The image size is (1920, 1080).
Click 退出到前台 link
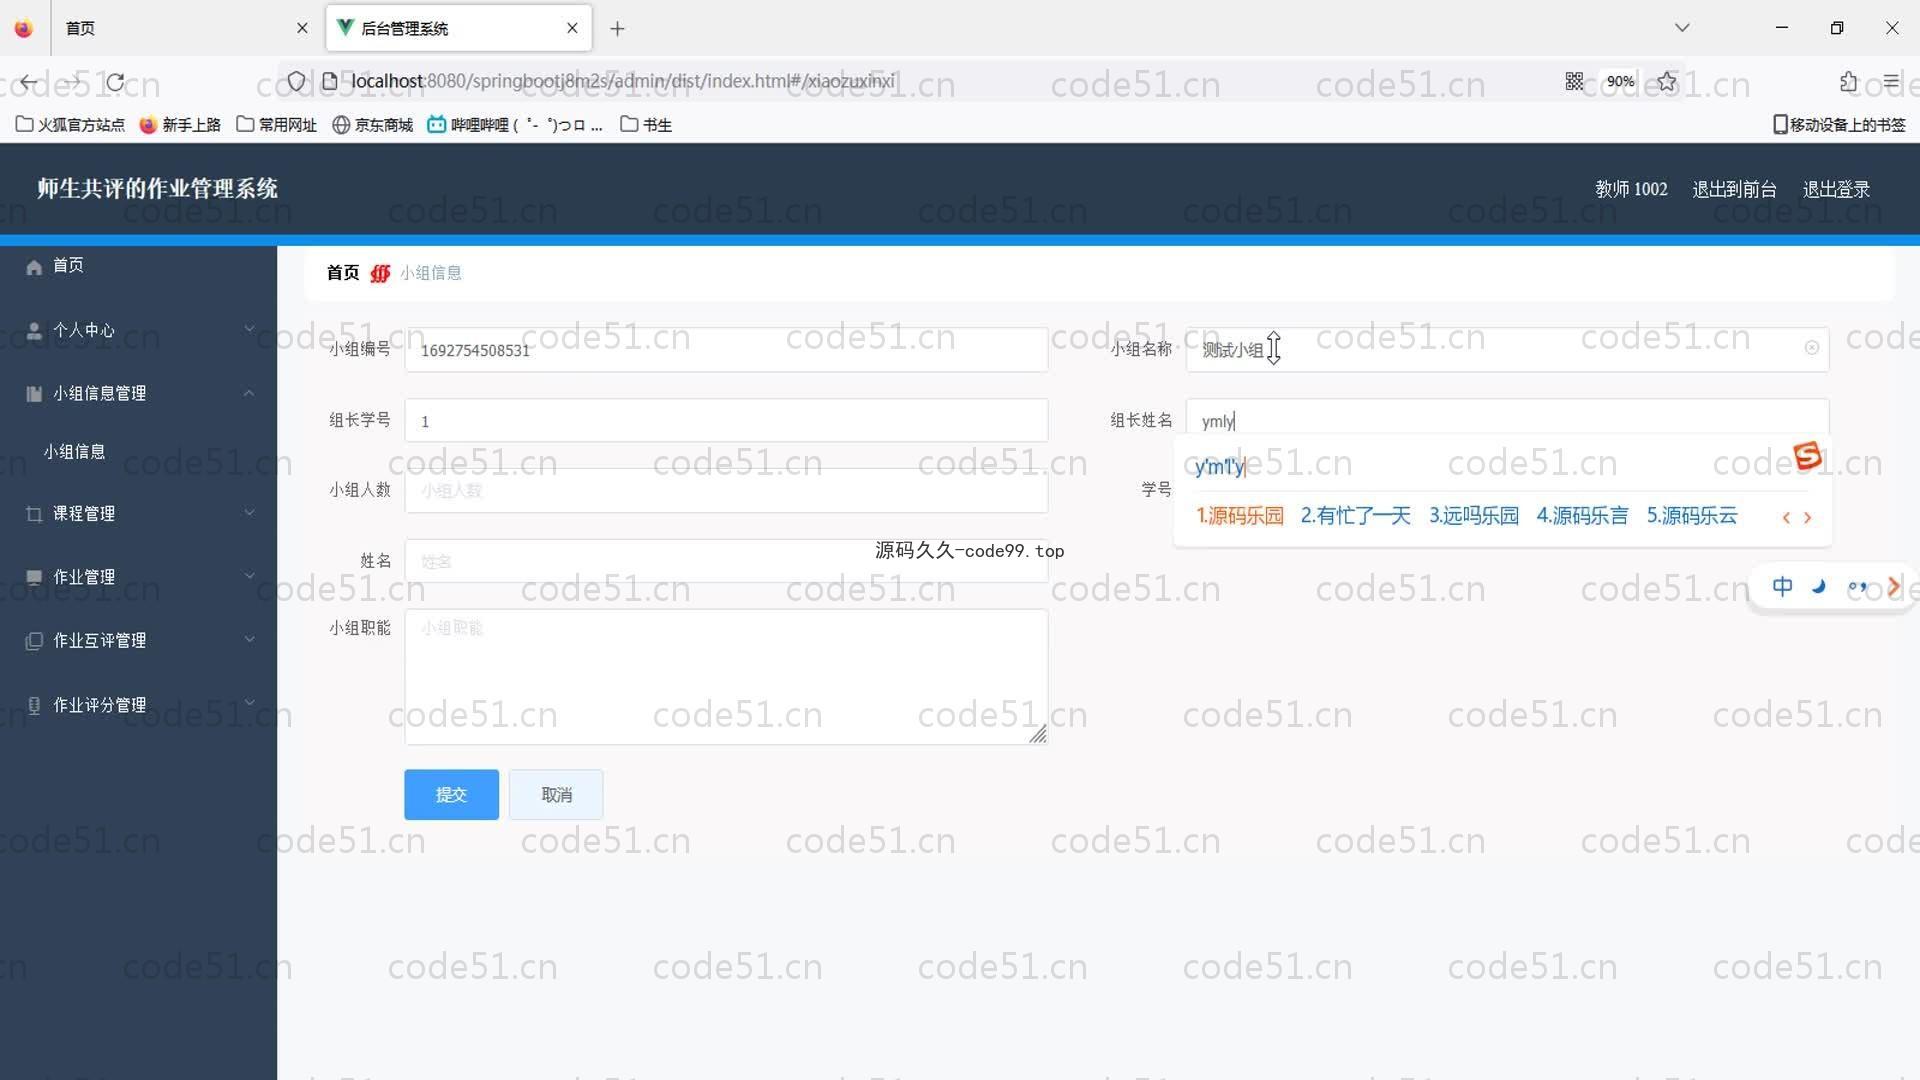[x=1734, y=189]
